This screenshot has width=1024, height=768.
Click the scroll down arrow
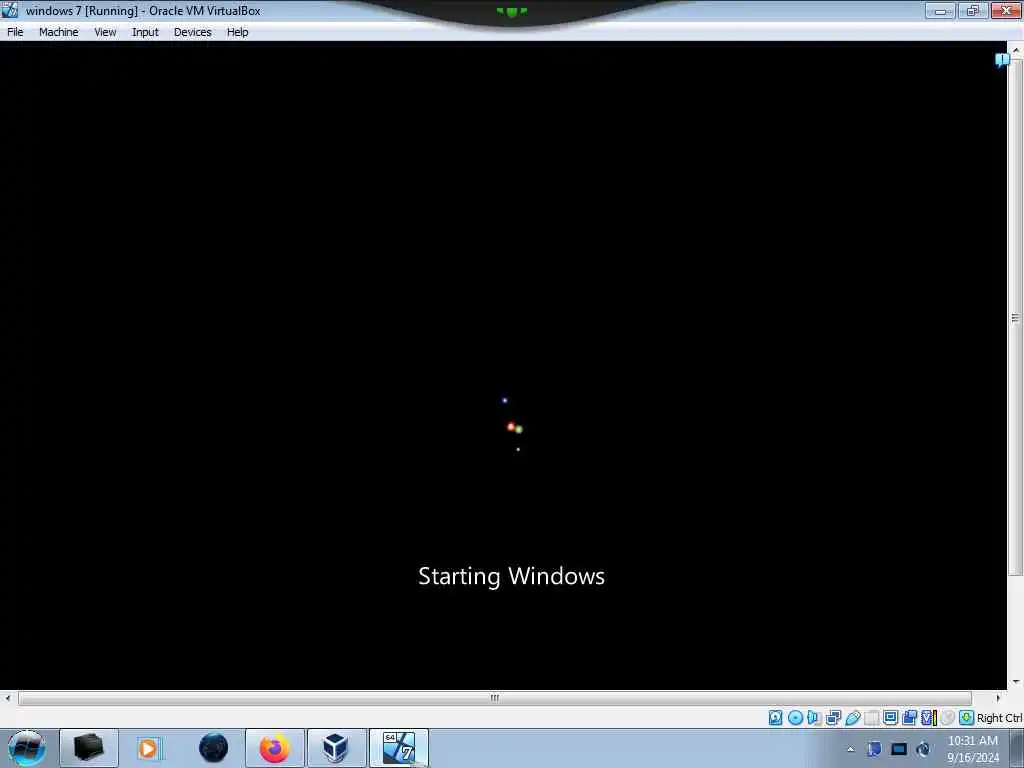1016,682
